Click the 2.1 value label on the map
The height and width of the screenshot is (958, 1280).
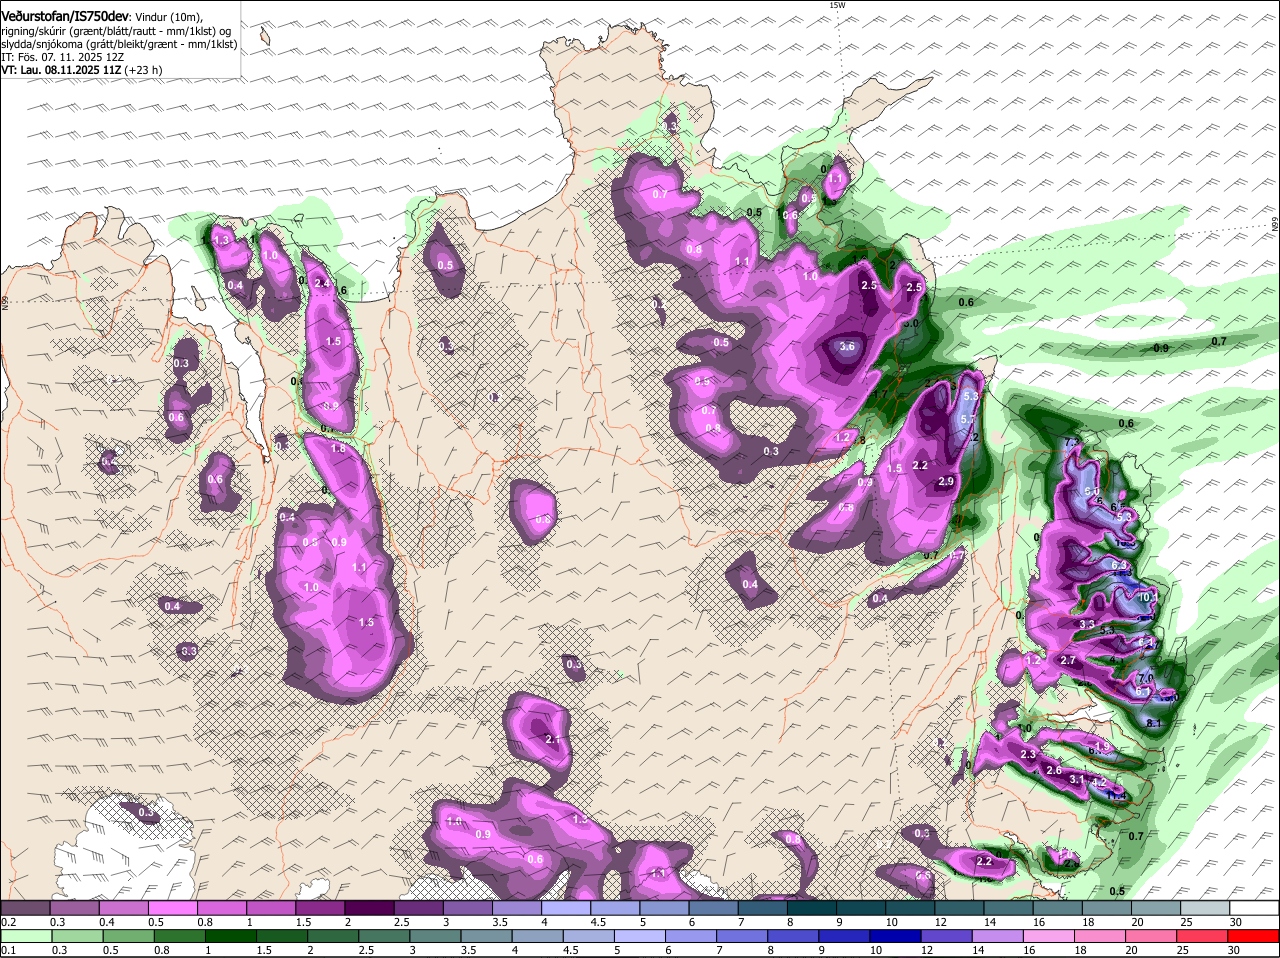[x=553, y=739]
